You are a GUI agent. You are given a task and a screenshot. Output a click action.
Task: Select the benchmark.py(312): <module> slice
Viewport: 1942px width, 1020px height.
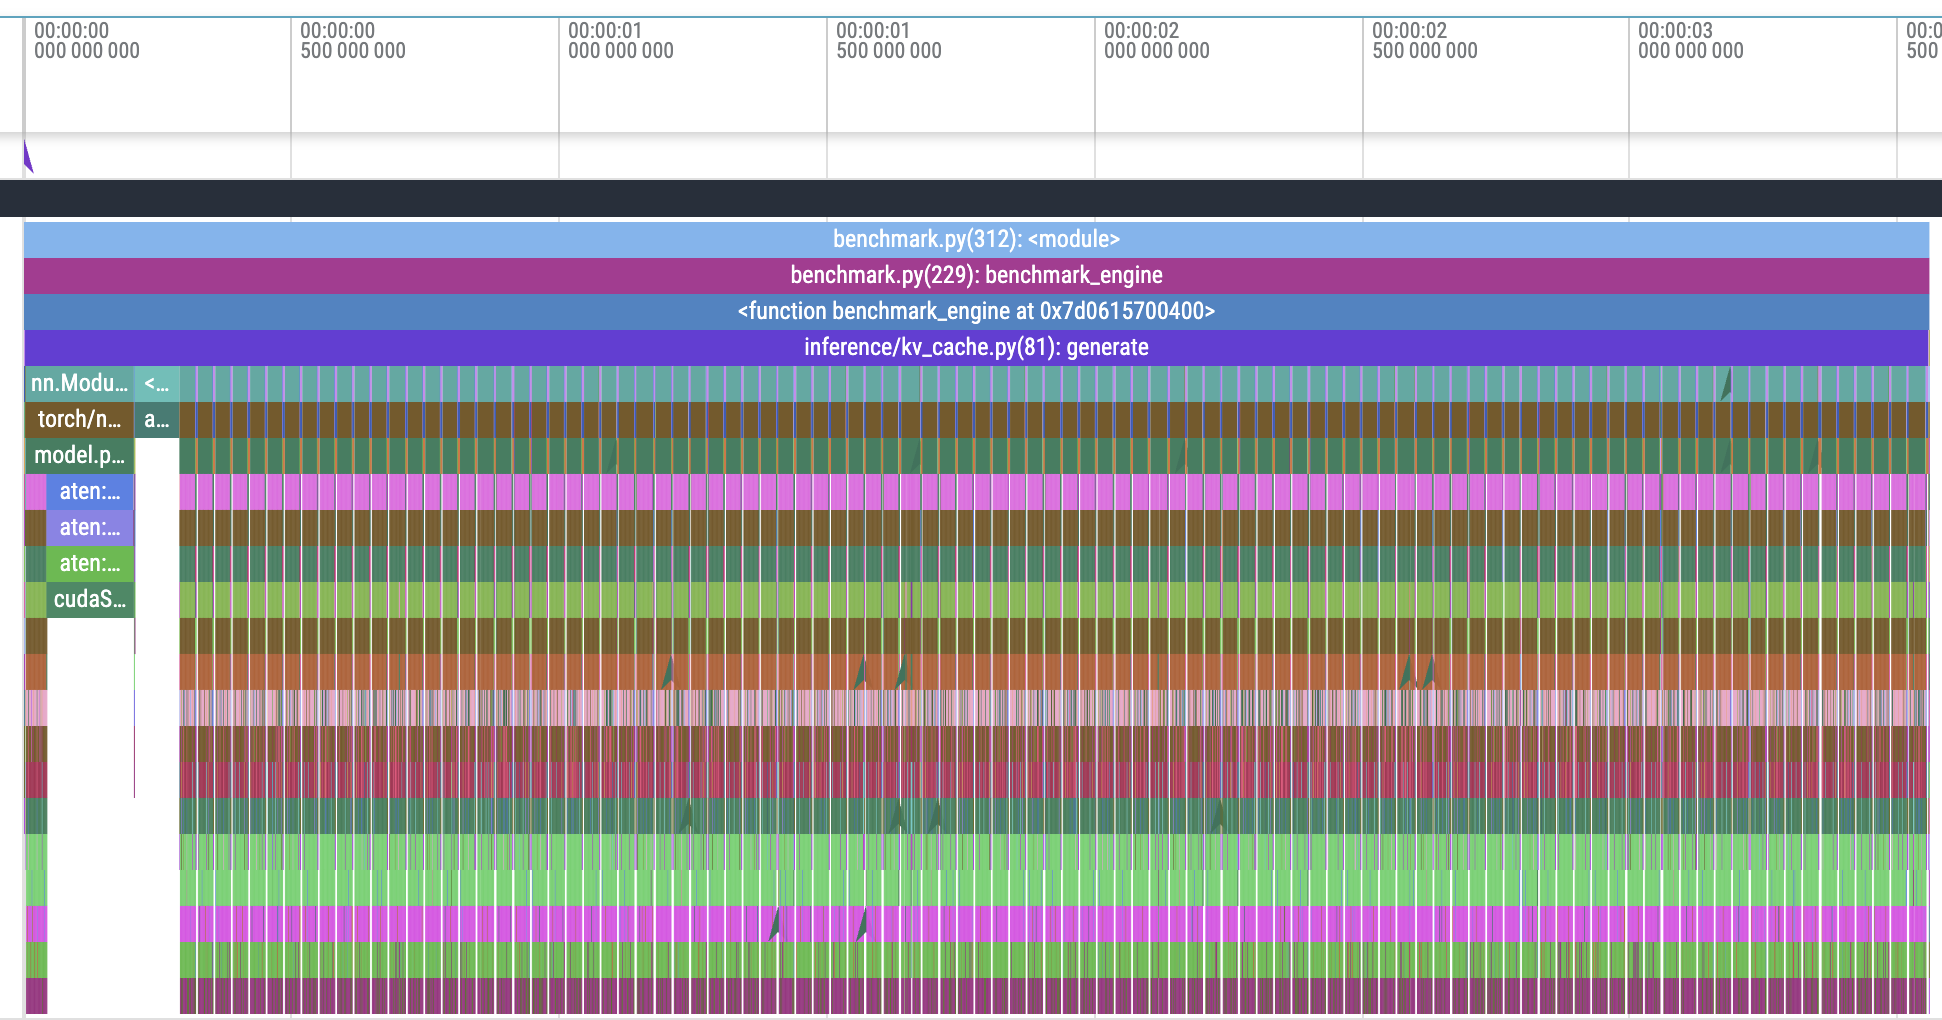click(976, 240)
